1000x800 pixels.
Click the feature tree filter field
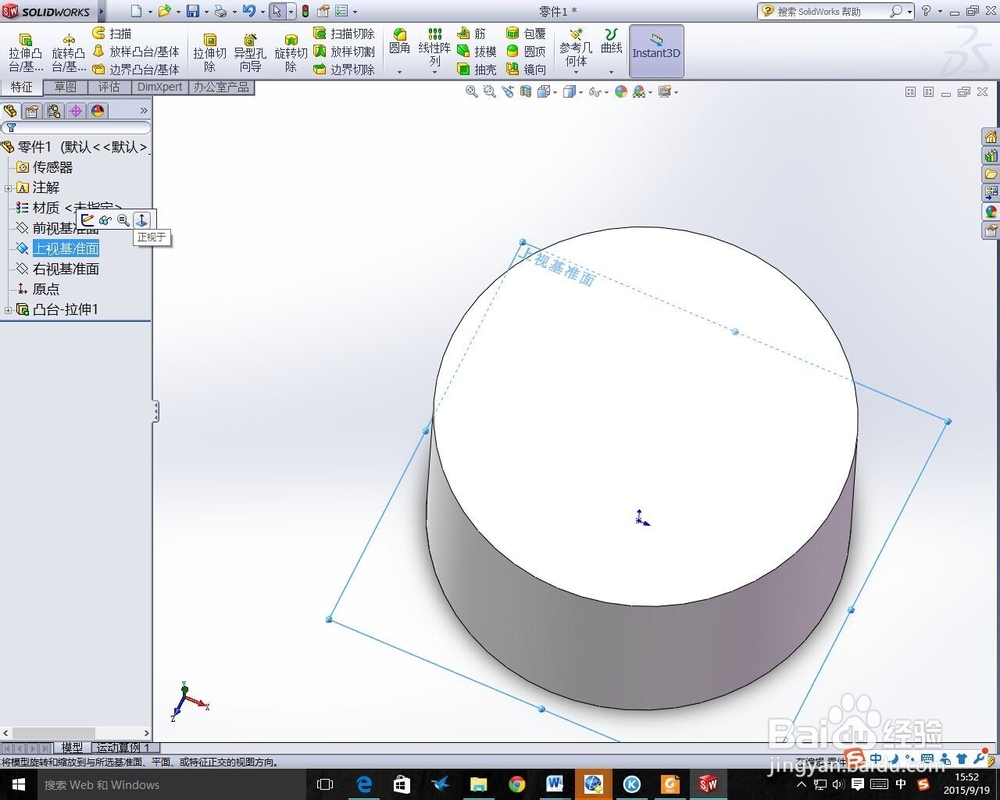[x=76, y=128]
